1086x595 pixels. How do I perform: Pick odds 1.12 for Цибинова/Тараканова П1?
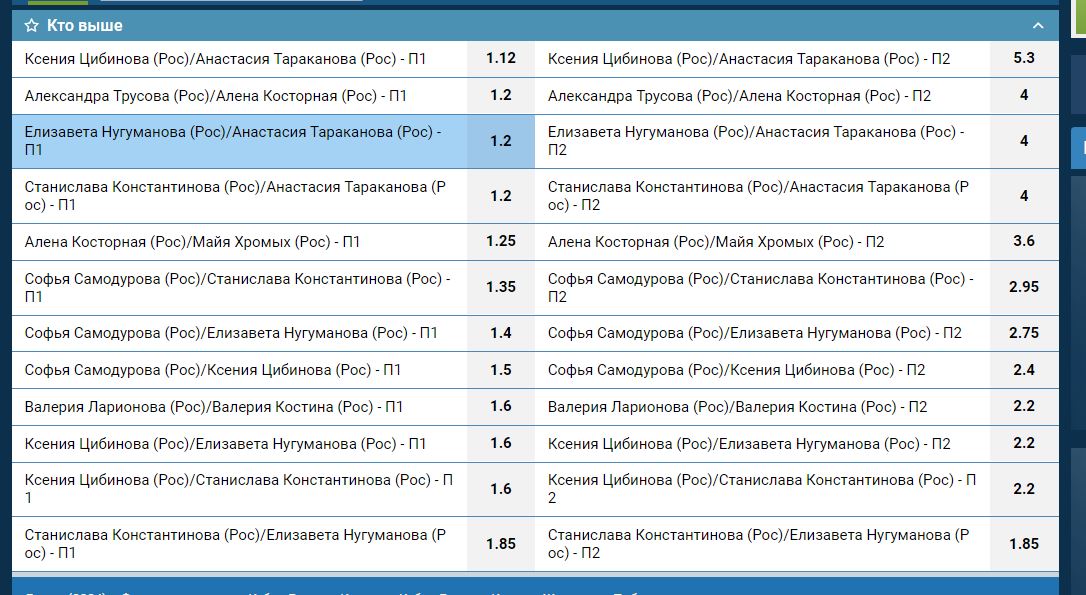coord(501,59)
